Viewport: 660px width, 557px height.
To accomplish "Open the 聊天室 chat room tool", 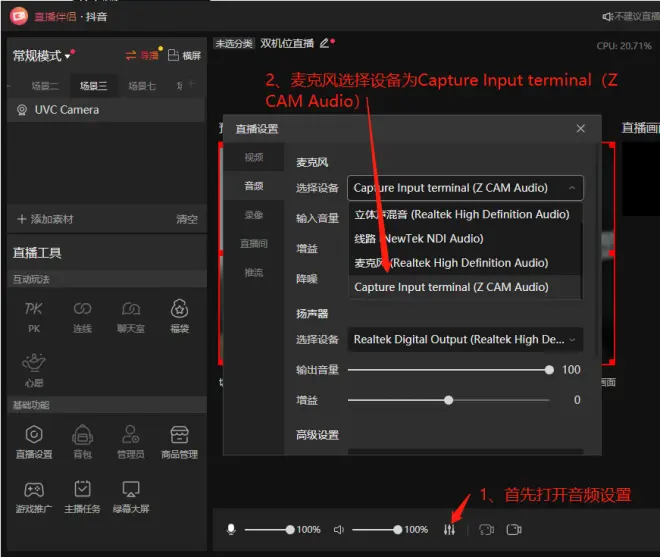I will point(131,317).
